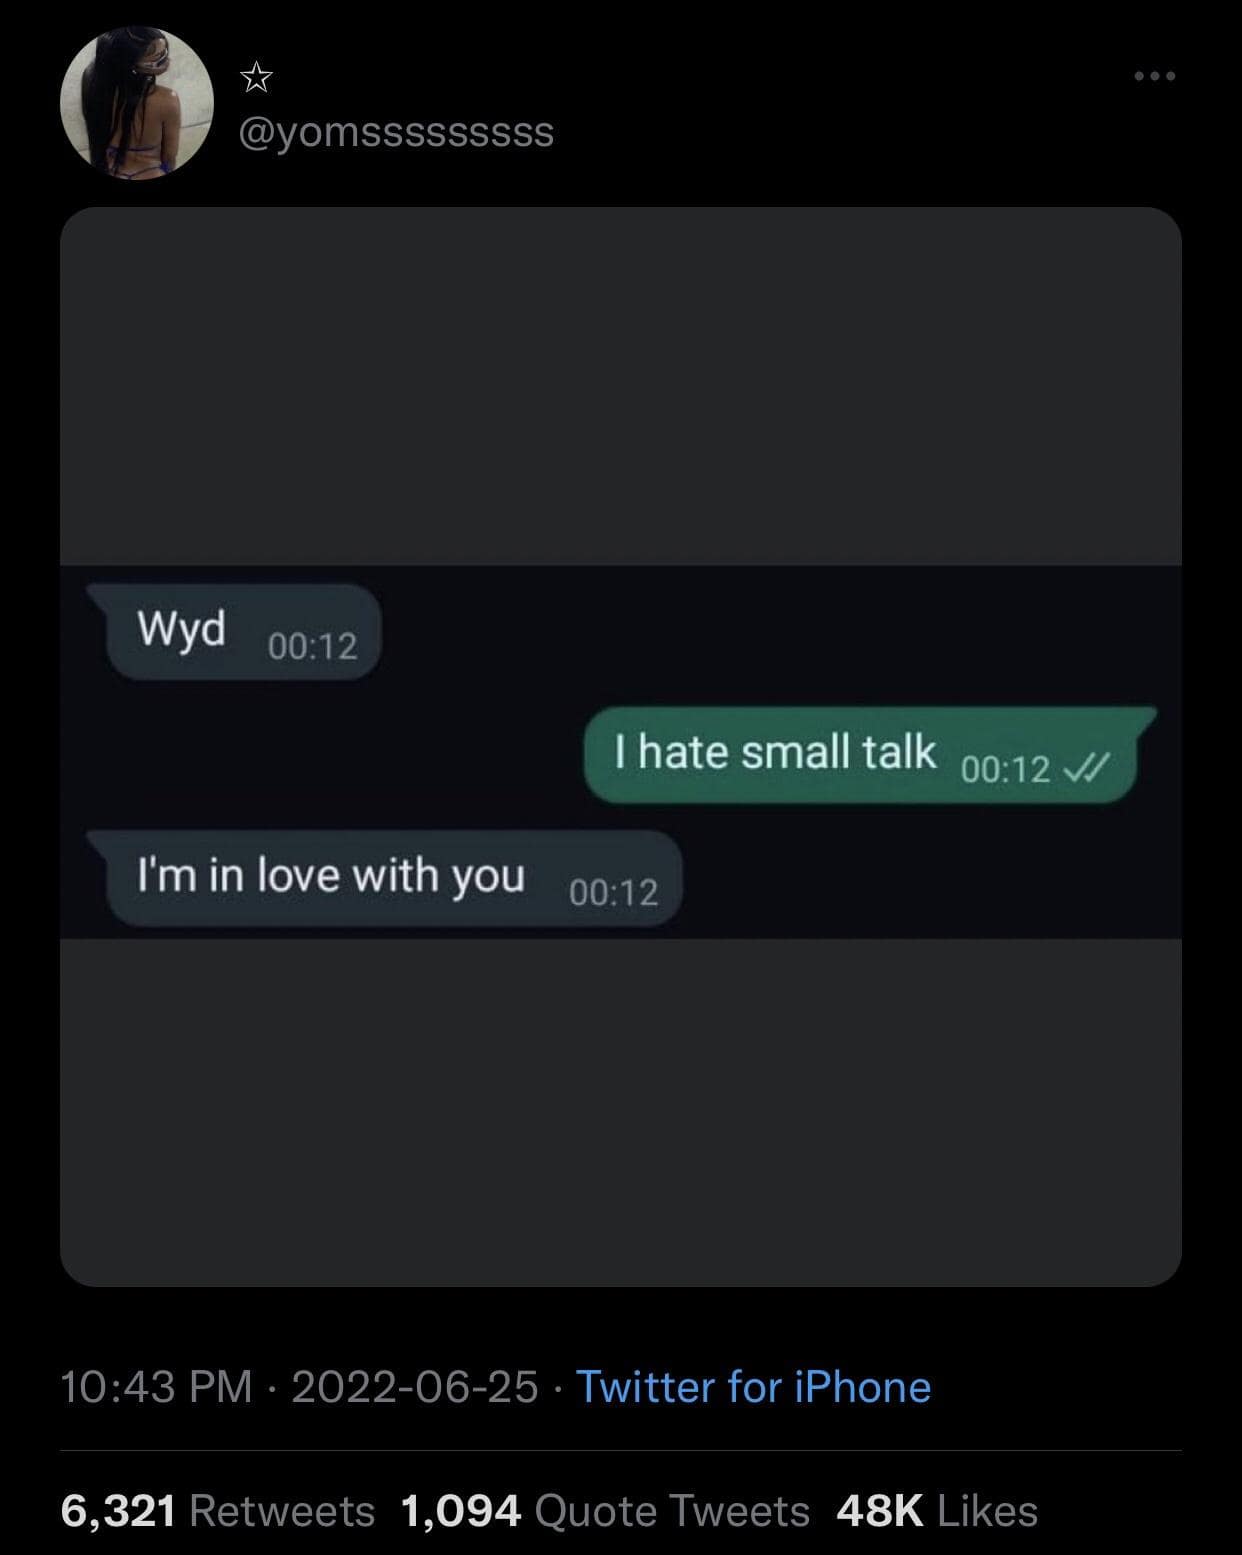Click the 00:12 time beside "I'm in love with you"
Image resolution: width=1242 pixels, height=1555 pixels.
coord(614,892)
